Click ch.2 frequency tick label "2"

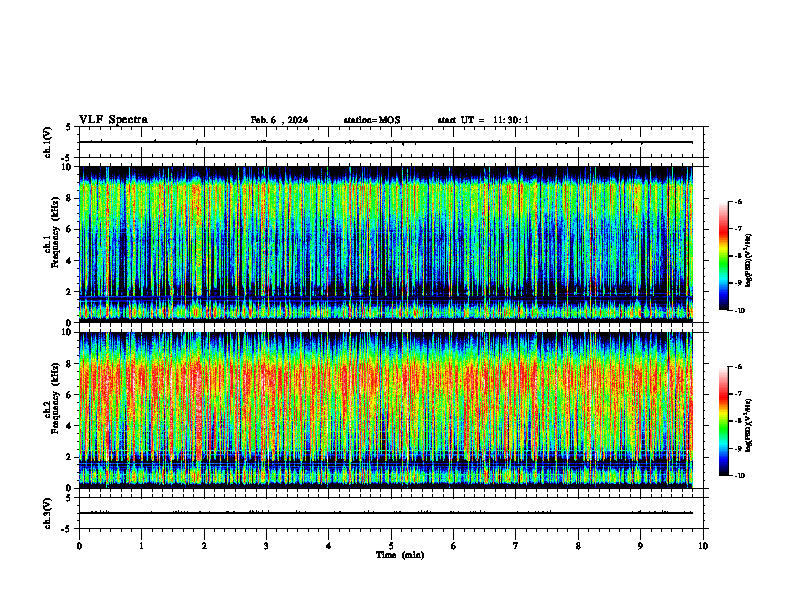70,457
